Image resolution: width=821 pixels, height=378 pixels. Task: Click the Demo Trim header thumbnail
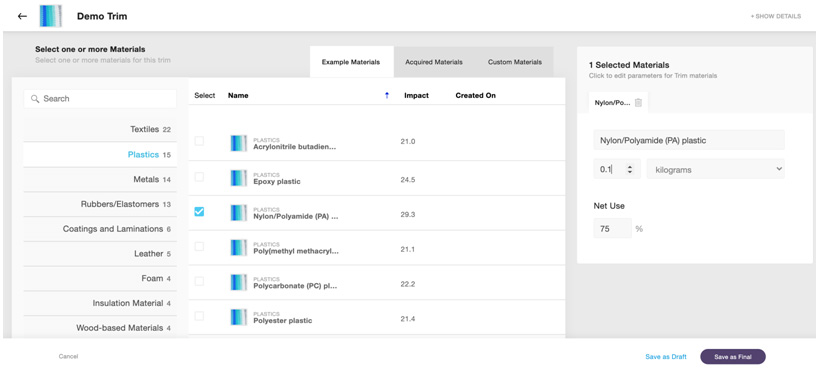pyautogui.click(x=51, y=16)
